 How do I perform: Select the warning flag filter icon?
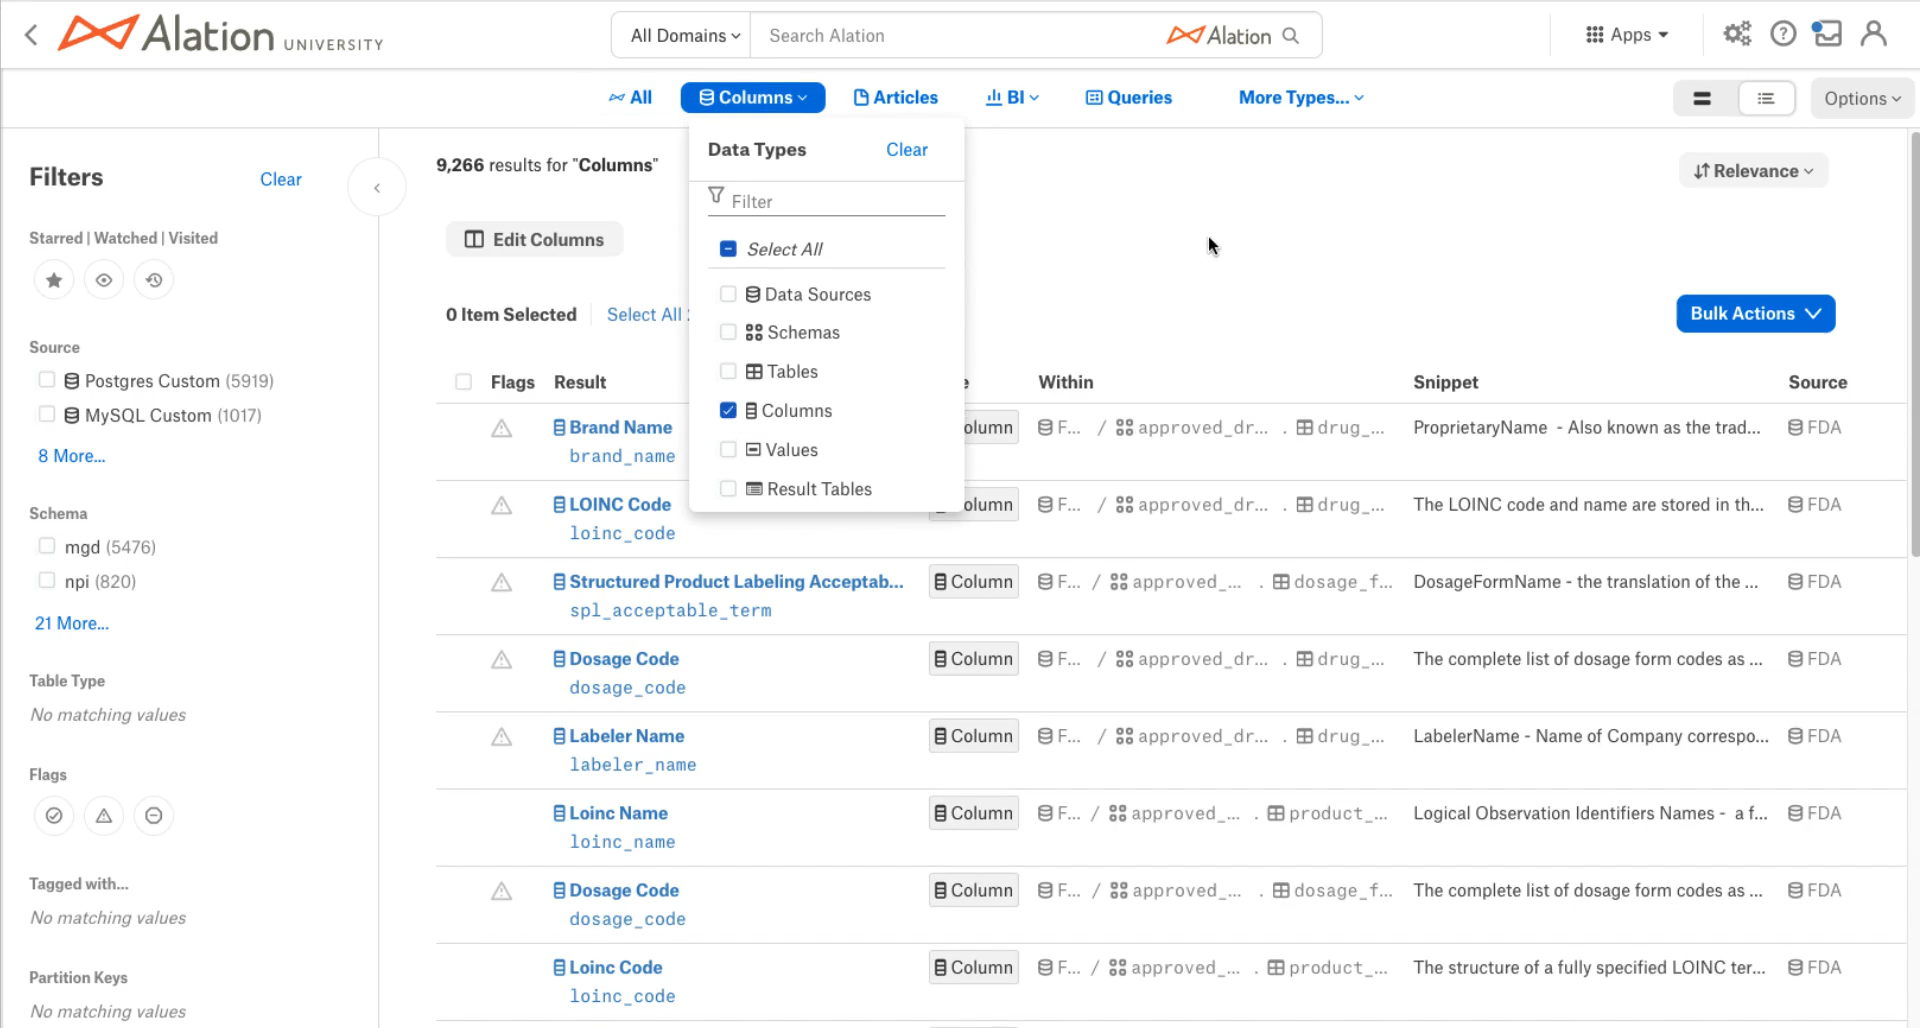(x=104, y=816)
